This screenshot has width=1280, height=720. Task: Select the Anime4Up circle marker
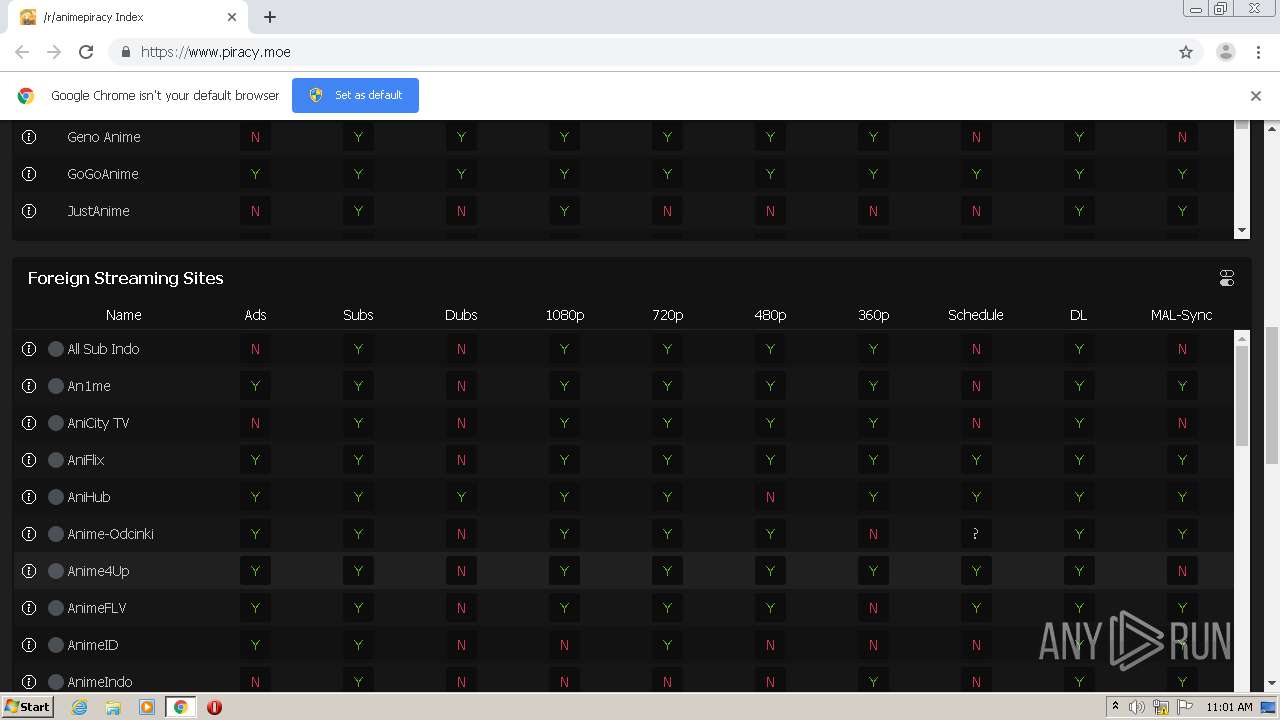point(56,571)
